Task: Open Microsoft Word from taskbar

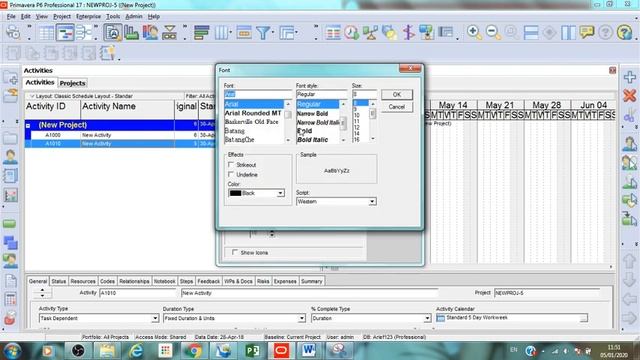Action: (x=309, y=351)
